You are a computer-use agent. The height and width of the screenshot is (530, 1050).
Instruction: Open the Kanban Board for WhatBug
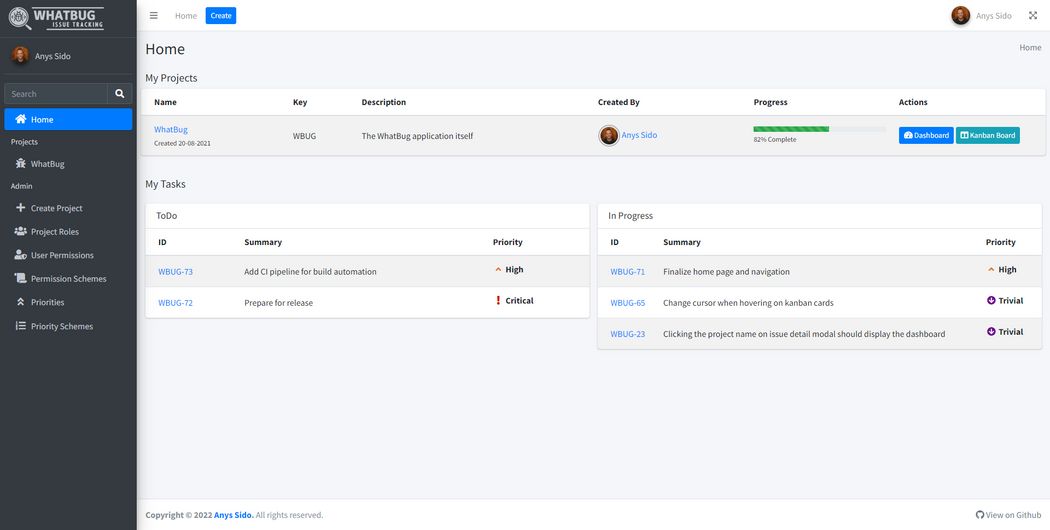click(x=987, y=135)
